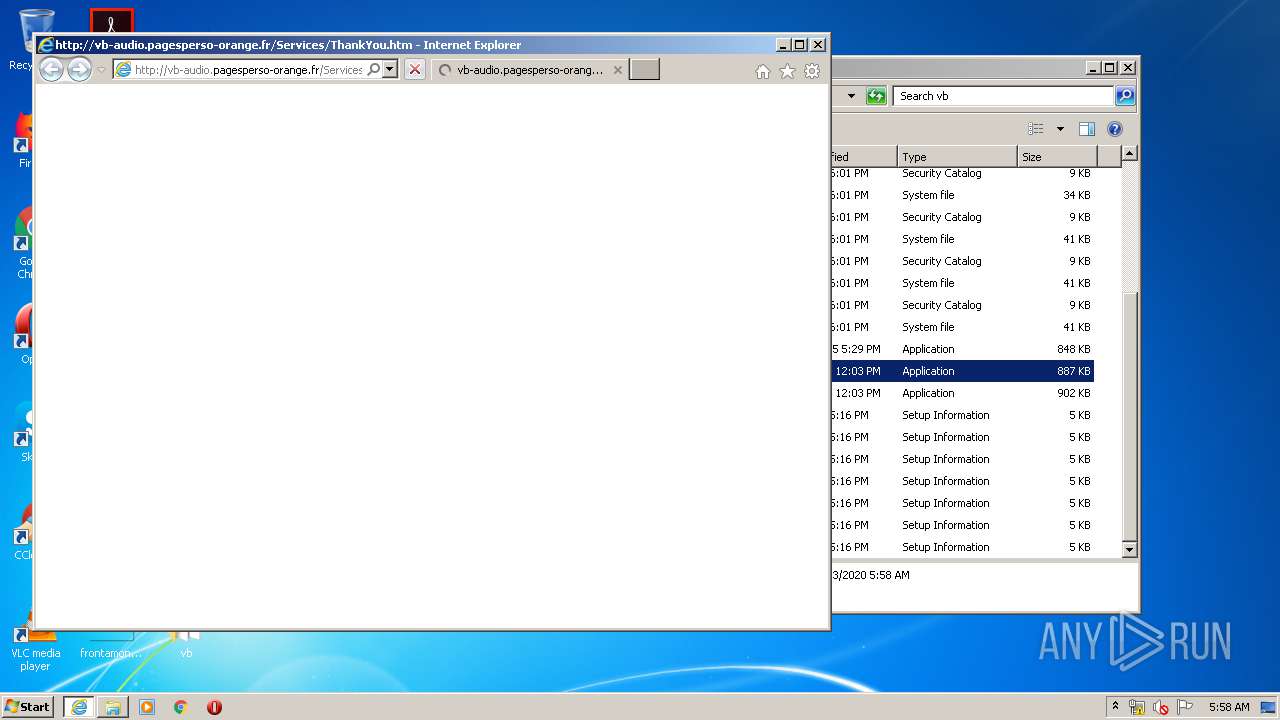
Task: Click scroll down arrow in Explorer list
Action: point(1129,549)
